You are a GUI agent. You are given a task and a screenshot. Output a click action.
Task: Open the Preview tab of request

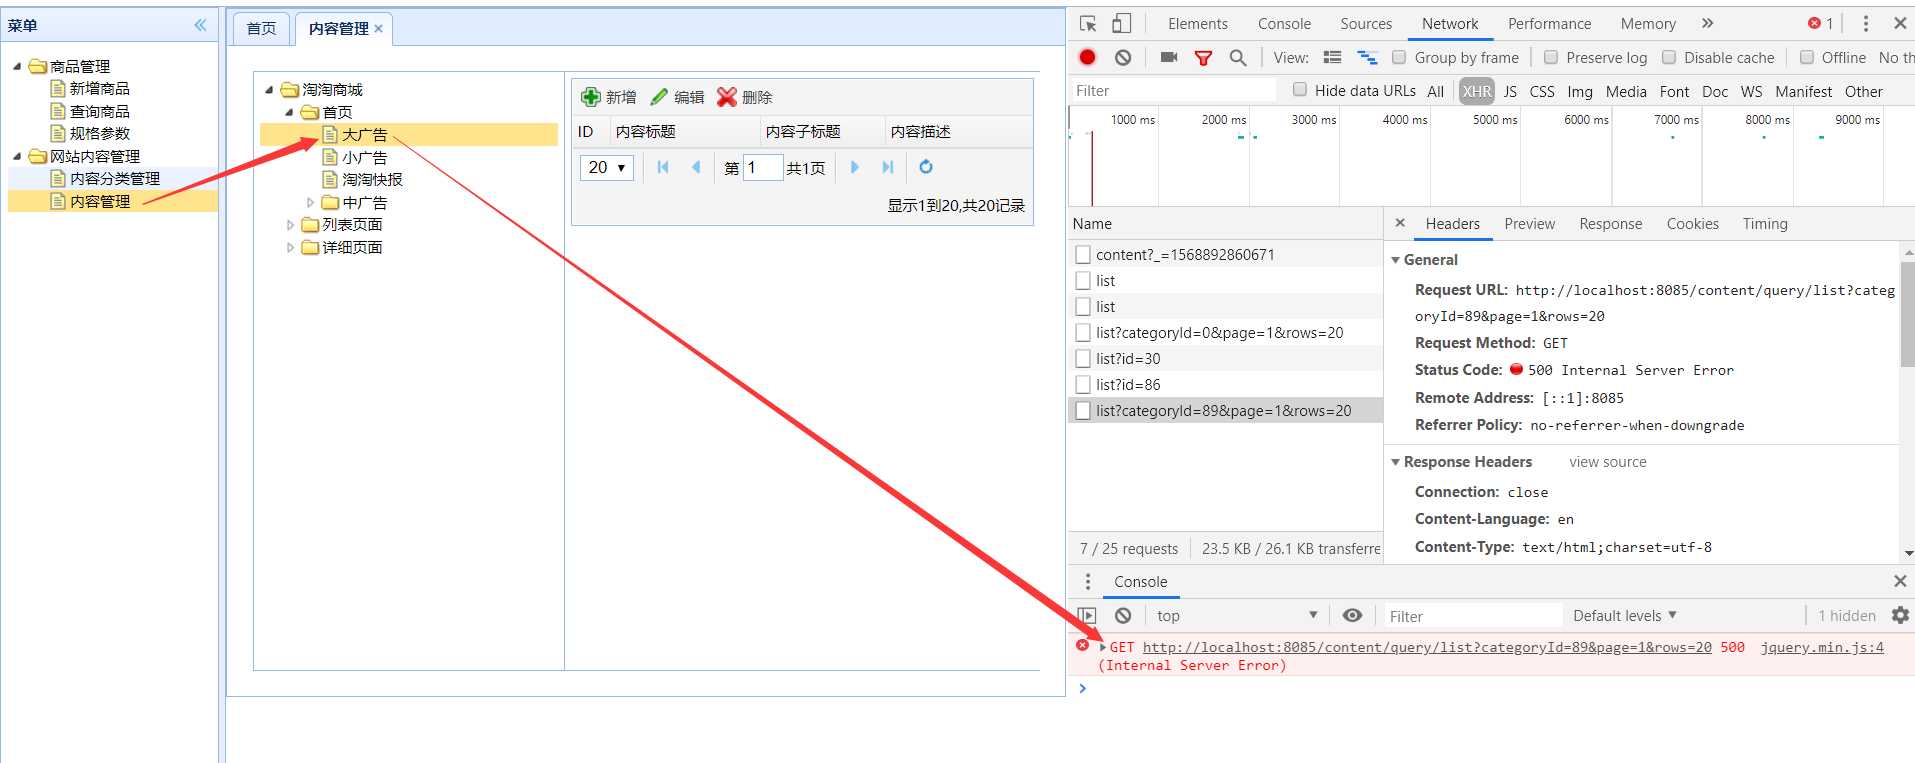[1529, 223]
